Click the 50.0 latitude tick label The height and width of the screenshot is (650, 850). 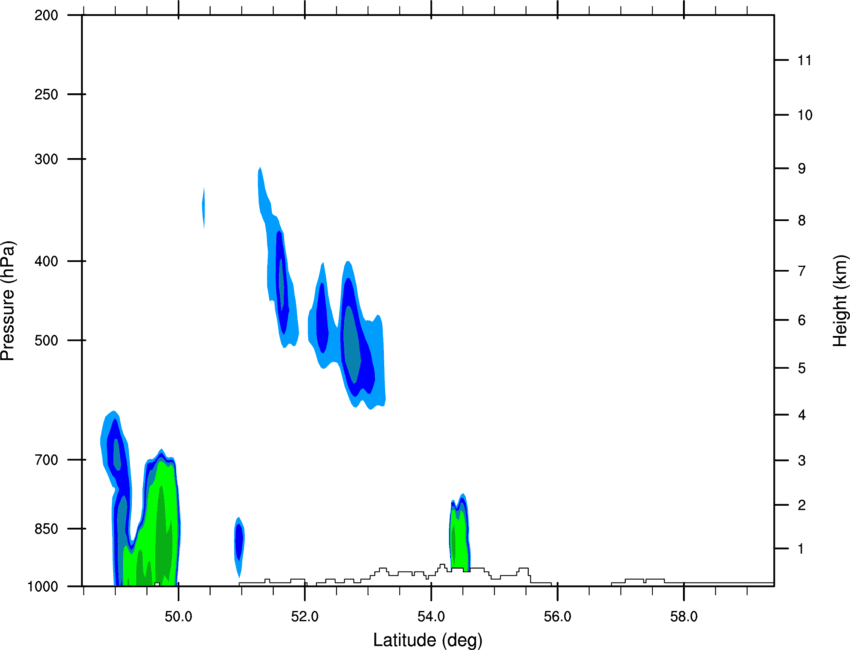(178, 617)
